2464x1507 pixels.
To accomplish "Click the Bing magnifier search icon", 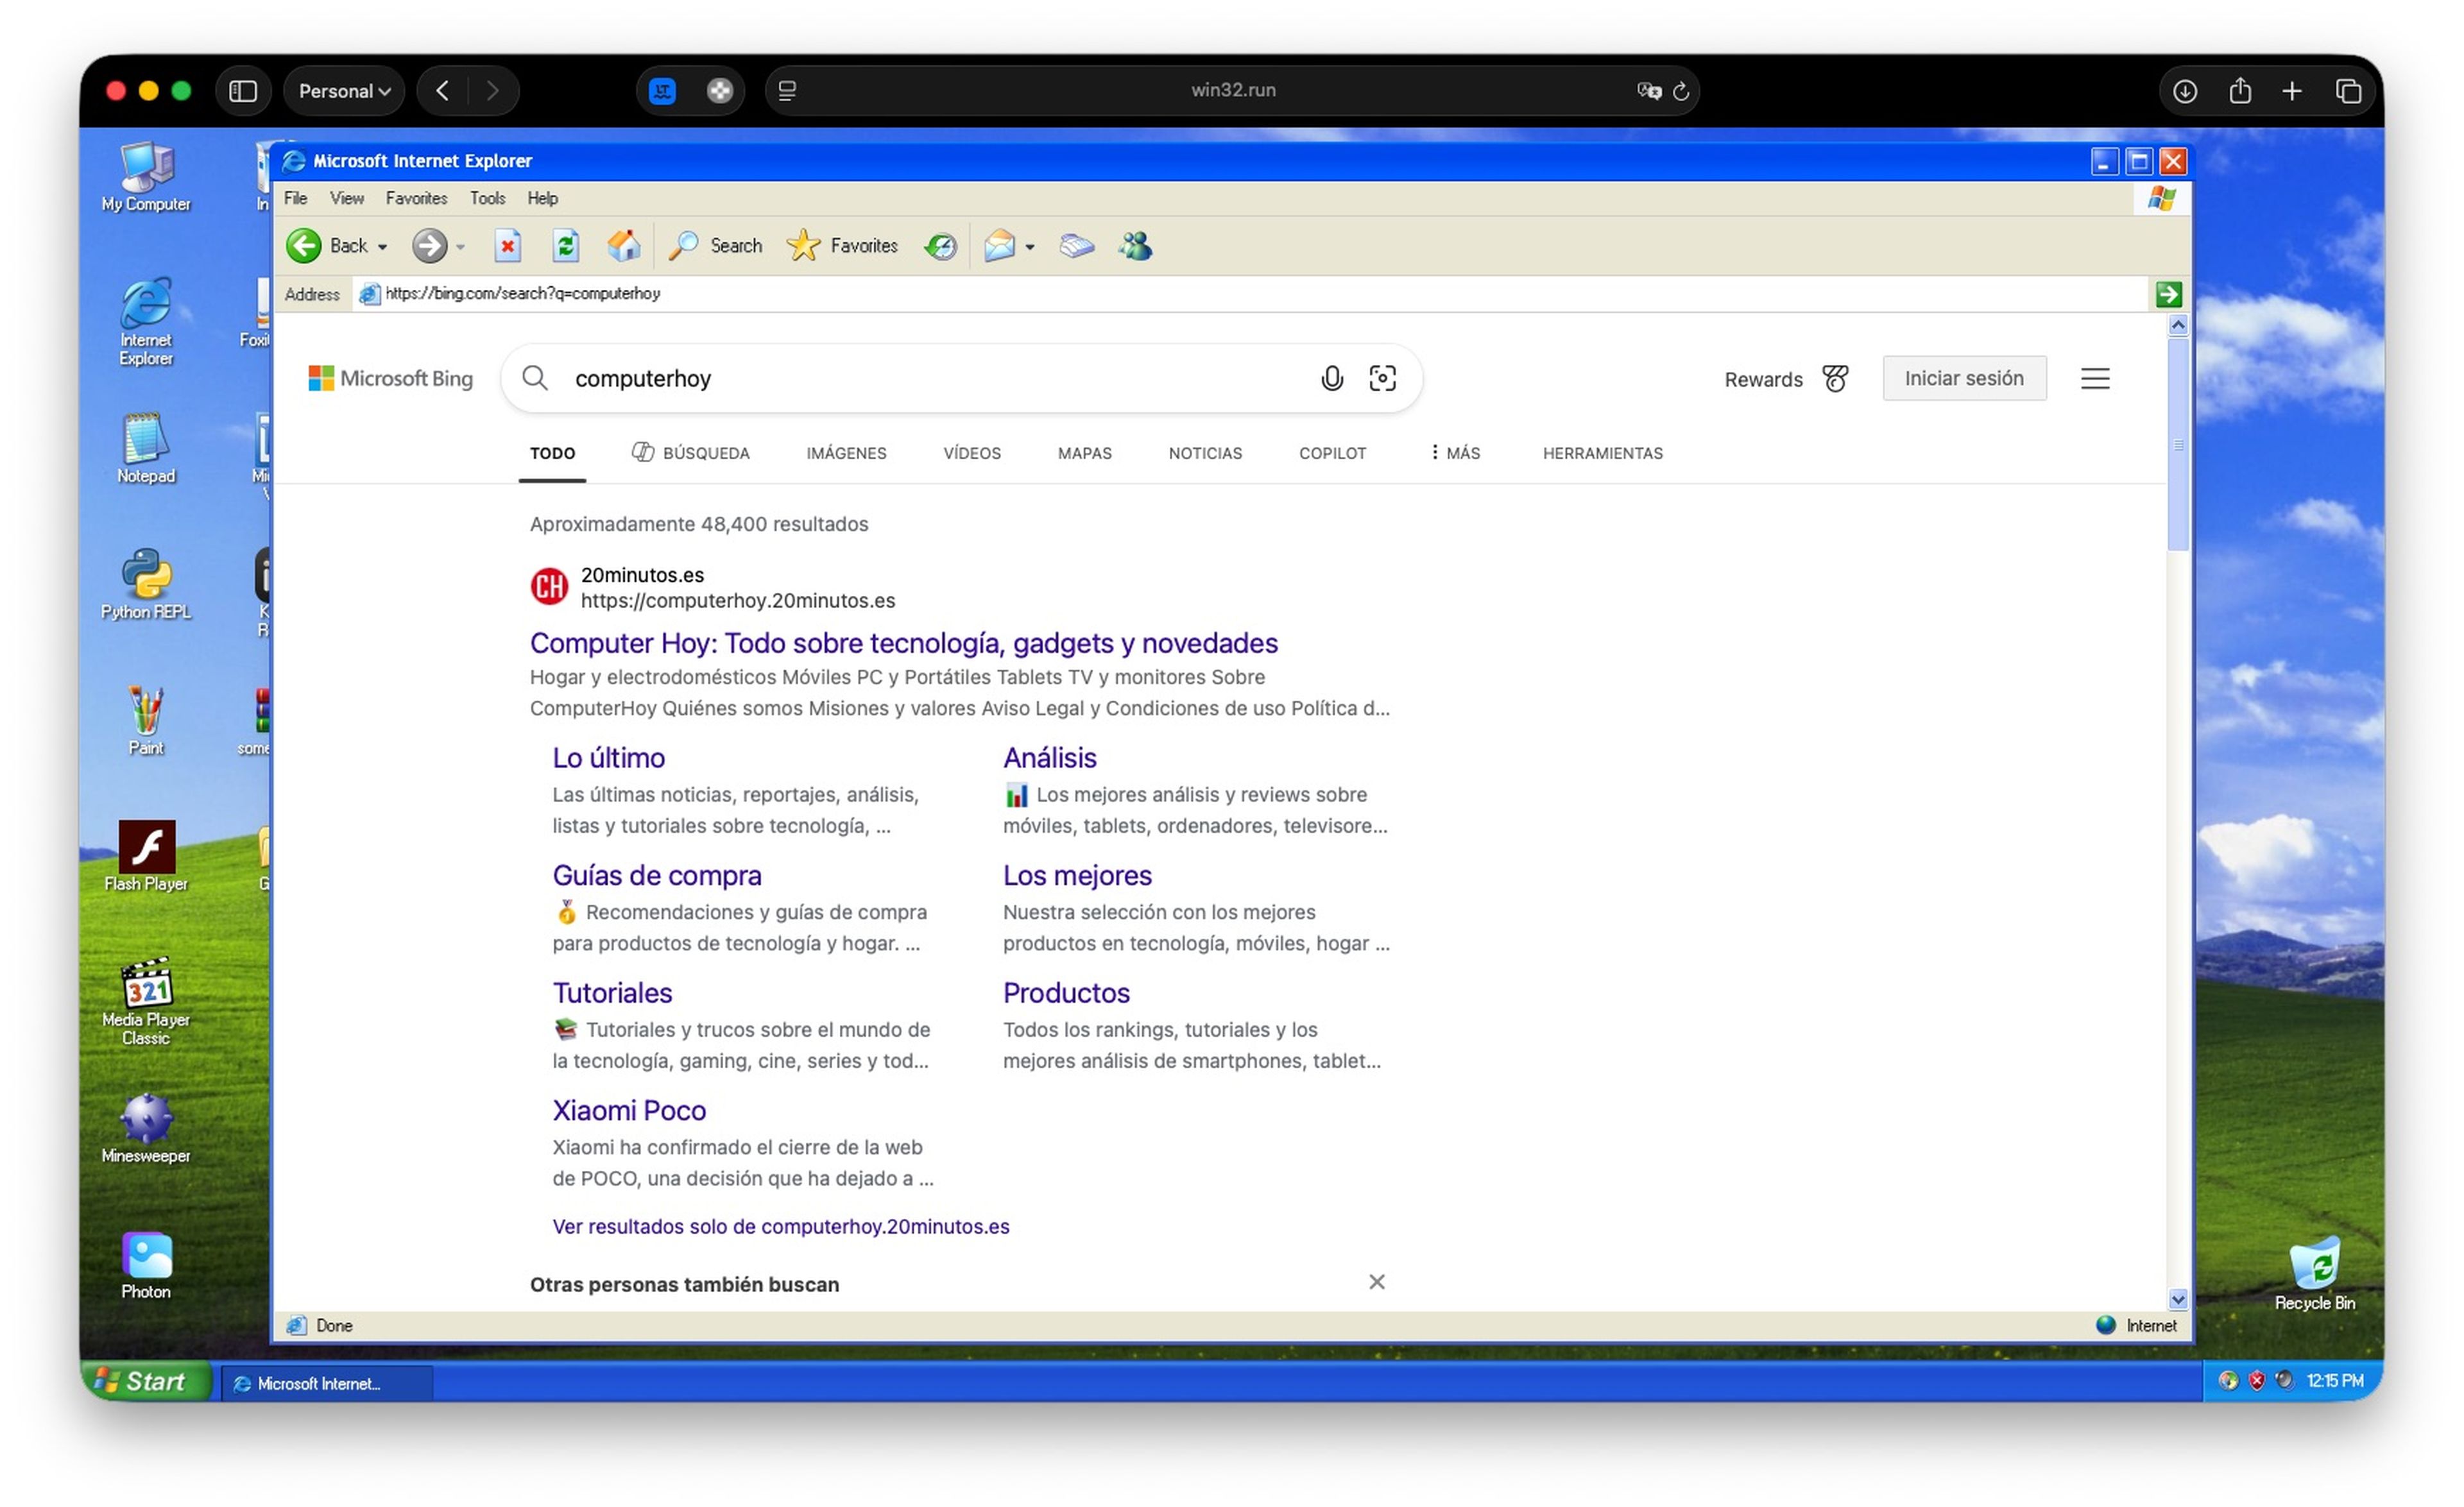I will coord(535,378).
